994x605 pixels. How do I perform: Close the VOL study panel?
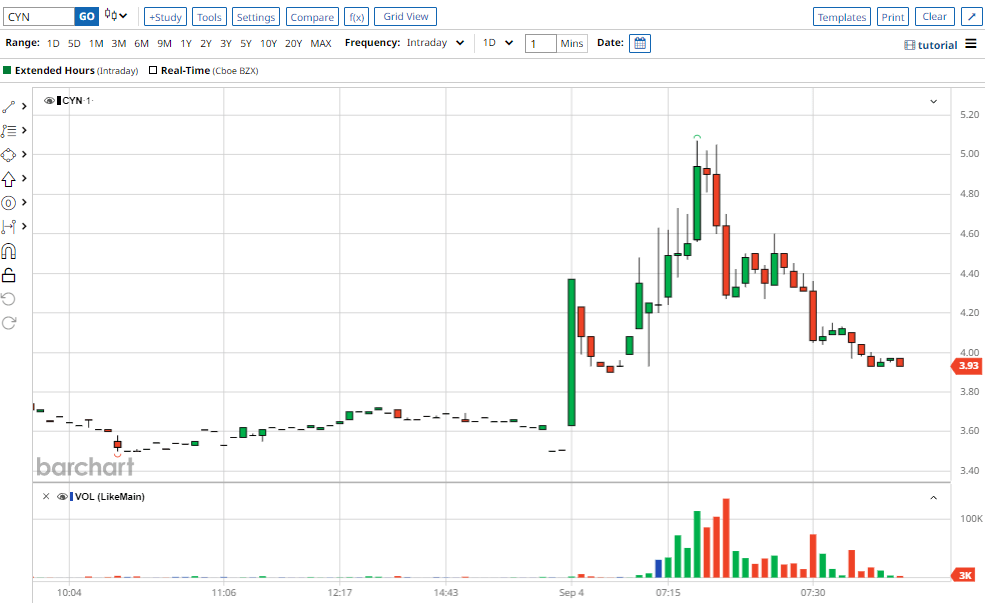(46, 497)
